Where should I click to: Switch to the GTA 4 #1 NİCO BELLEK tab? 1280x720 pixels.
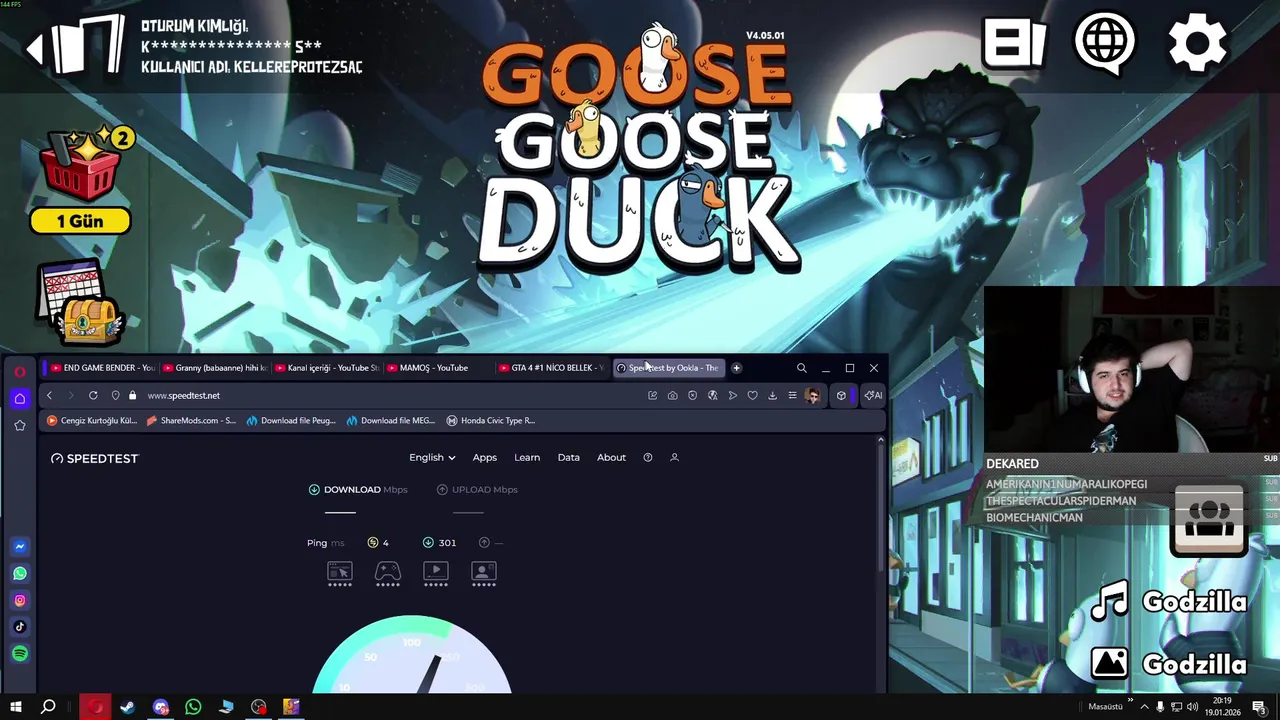[x=550, y=368]
